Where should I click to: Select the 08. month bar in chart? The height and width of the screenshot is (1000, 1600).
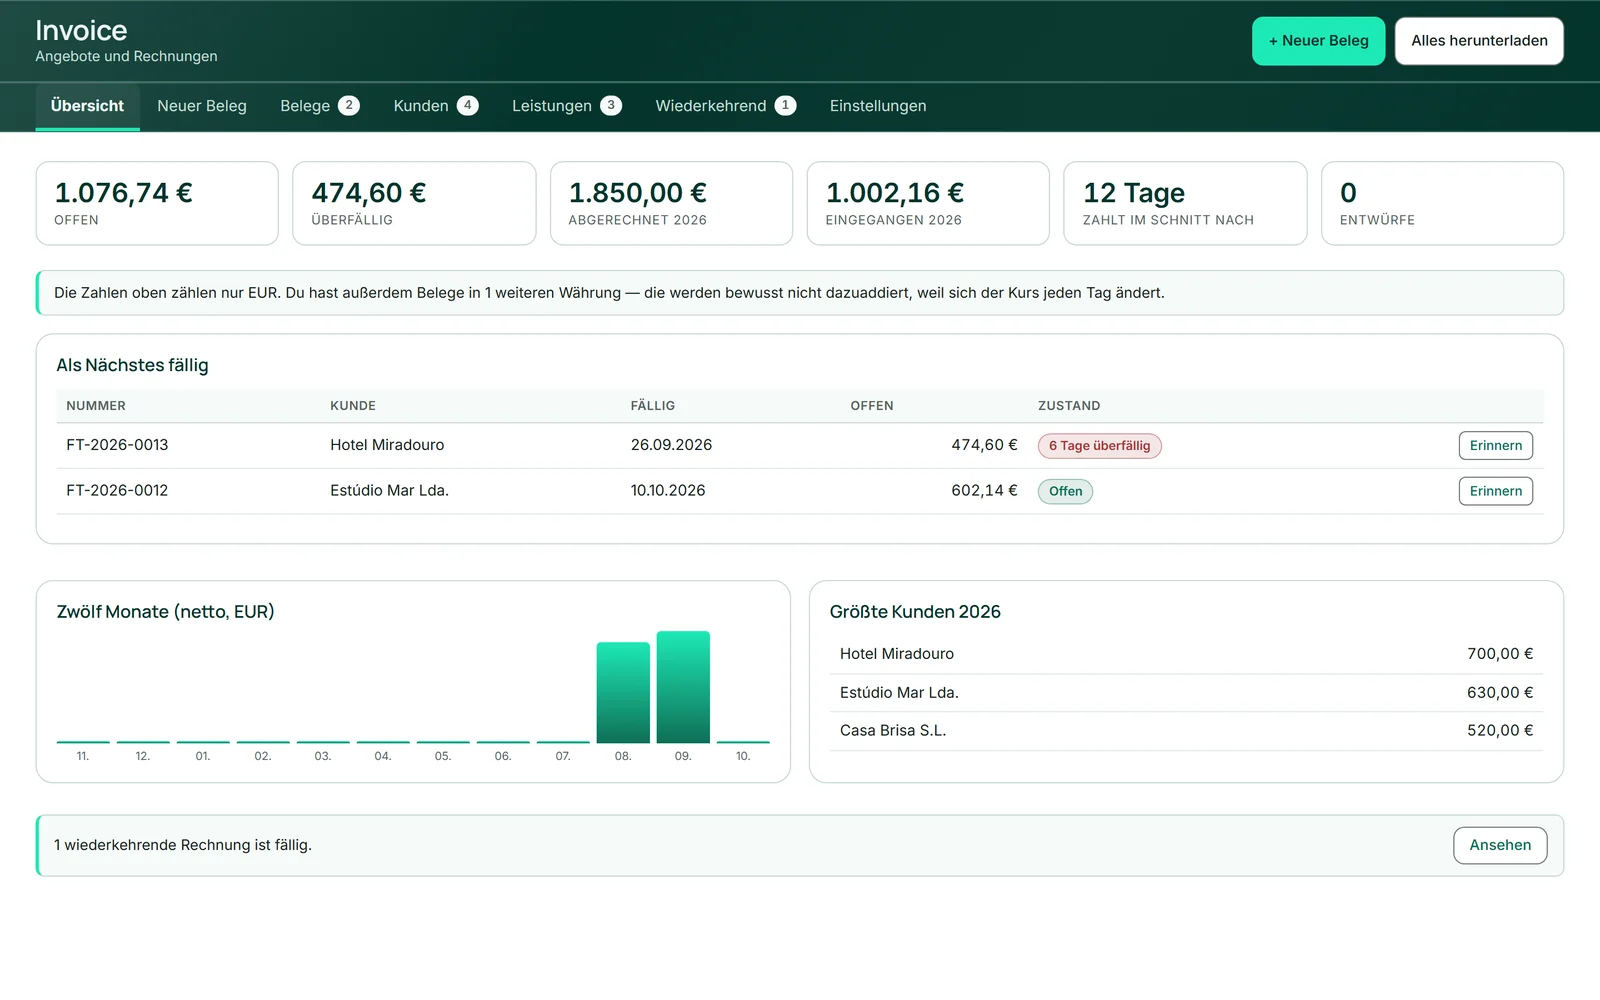(x=623, y=693)
